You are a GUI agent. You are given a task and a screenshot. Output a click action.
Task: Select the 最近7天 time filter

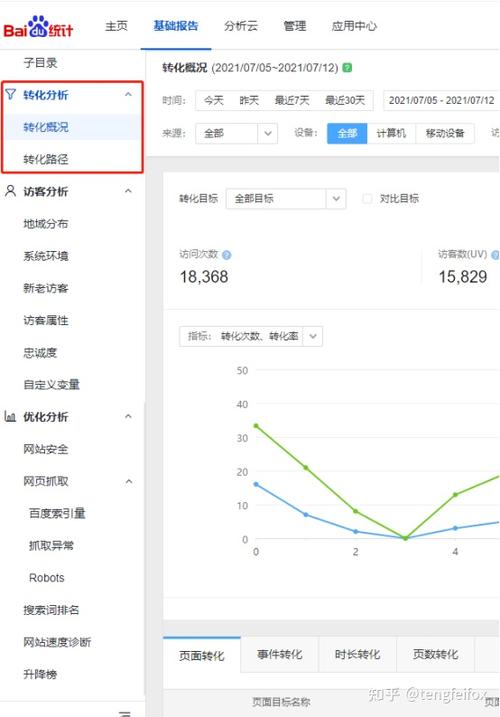click(292, 100)
